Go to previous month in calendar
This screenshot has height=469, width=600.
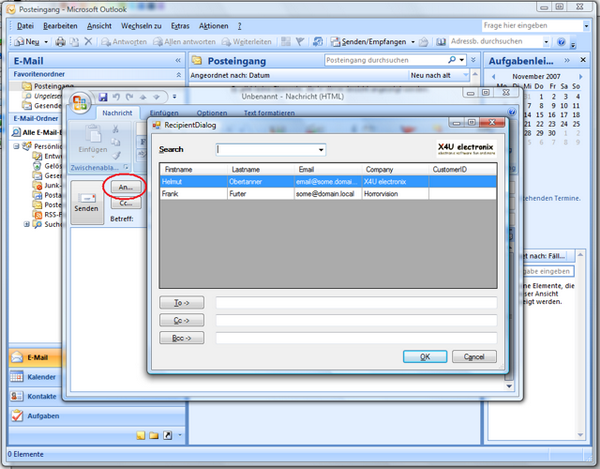pos(493,77)
